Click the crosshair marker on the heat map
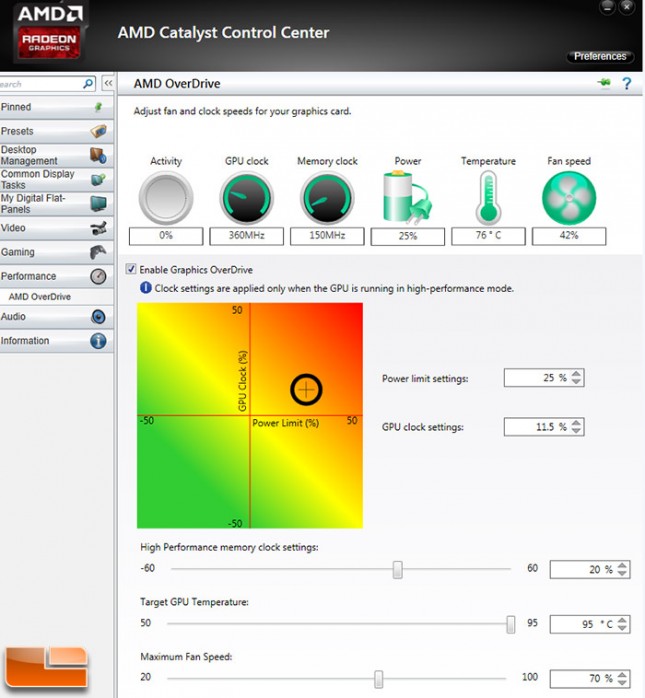Viewport: 645px width, 698px height. point(306,390)
